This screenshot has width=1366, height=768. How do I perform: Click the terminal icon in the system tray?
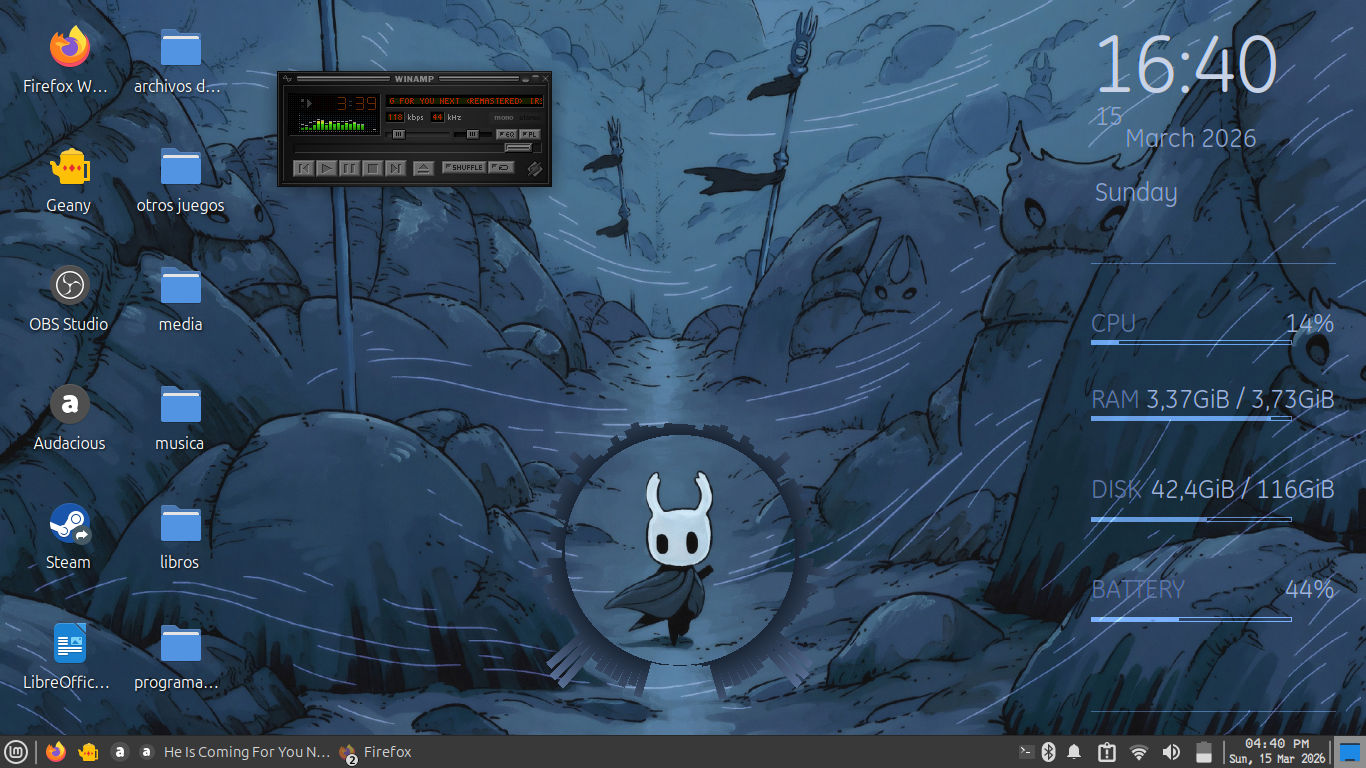click(x=1025, y=752)
